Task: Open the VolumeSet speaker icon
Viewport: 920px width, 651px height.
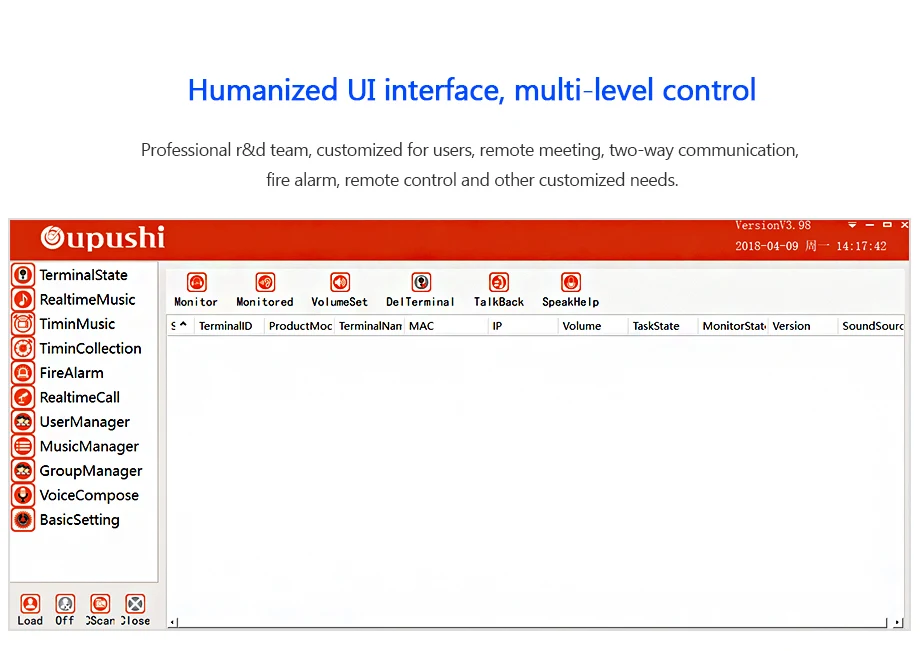Action: point(340,283)
